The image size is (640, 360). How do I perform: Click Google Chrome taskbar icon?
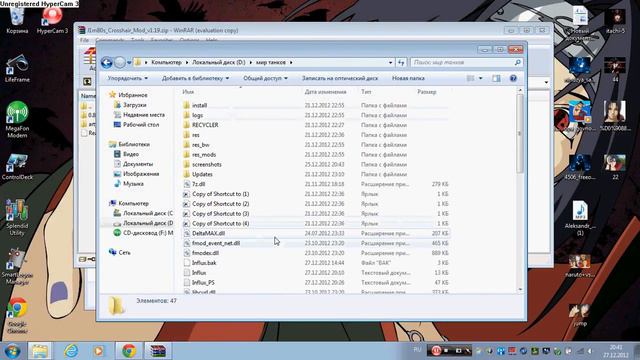[x=129, y=351]
